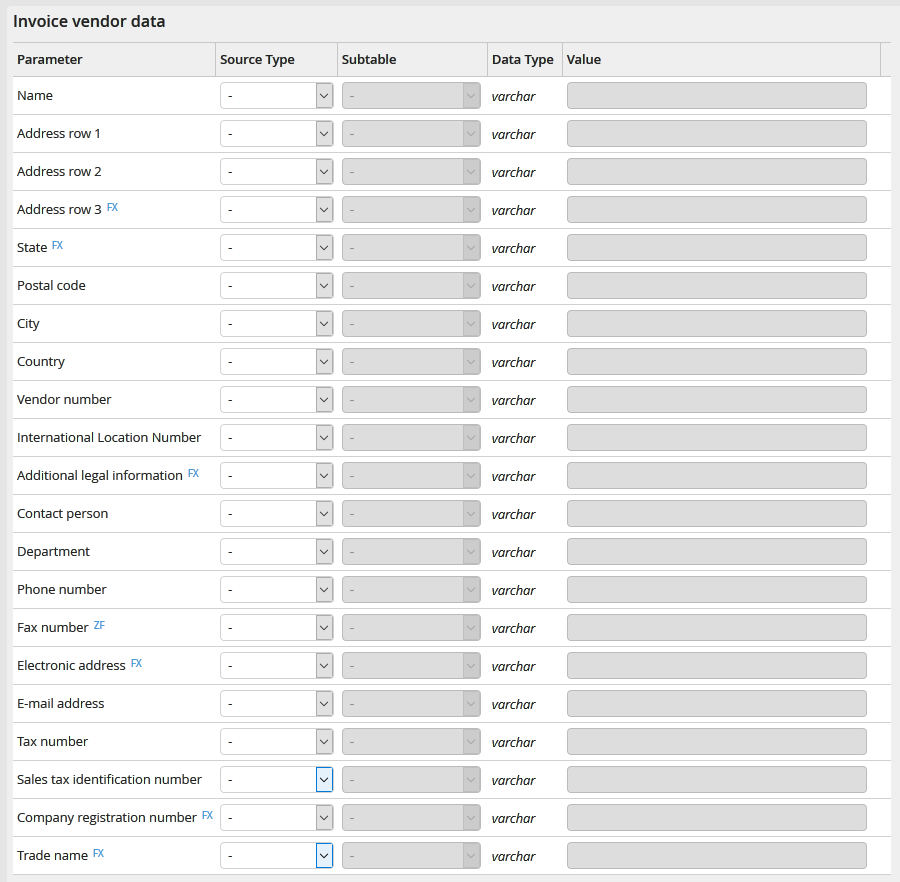Click the ZF badge next to Fax number
900x882 pixels.
click(x=99, y=625)
